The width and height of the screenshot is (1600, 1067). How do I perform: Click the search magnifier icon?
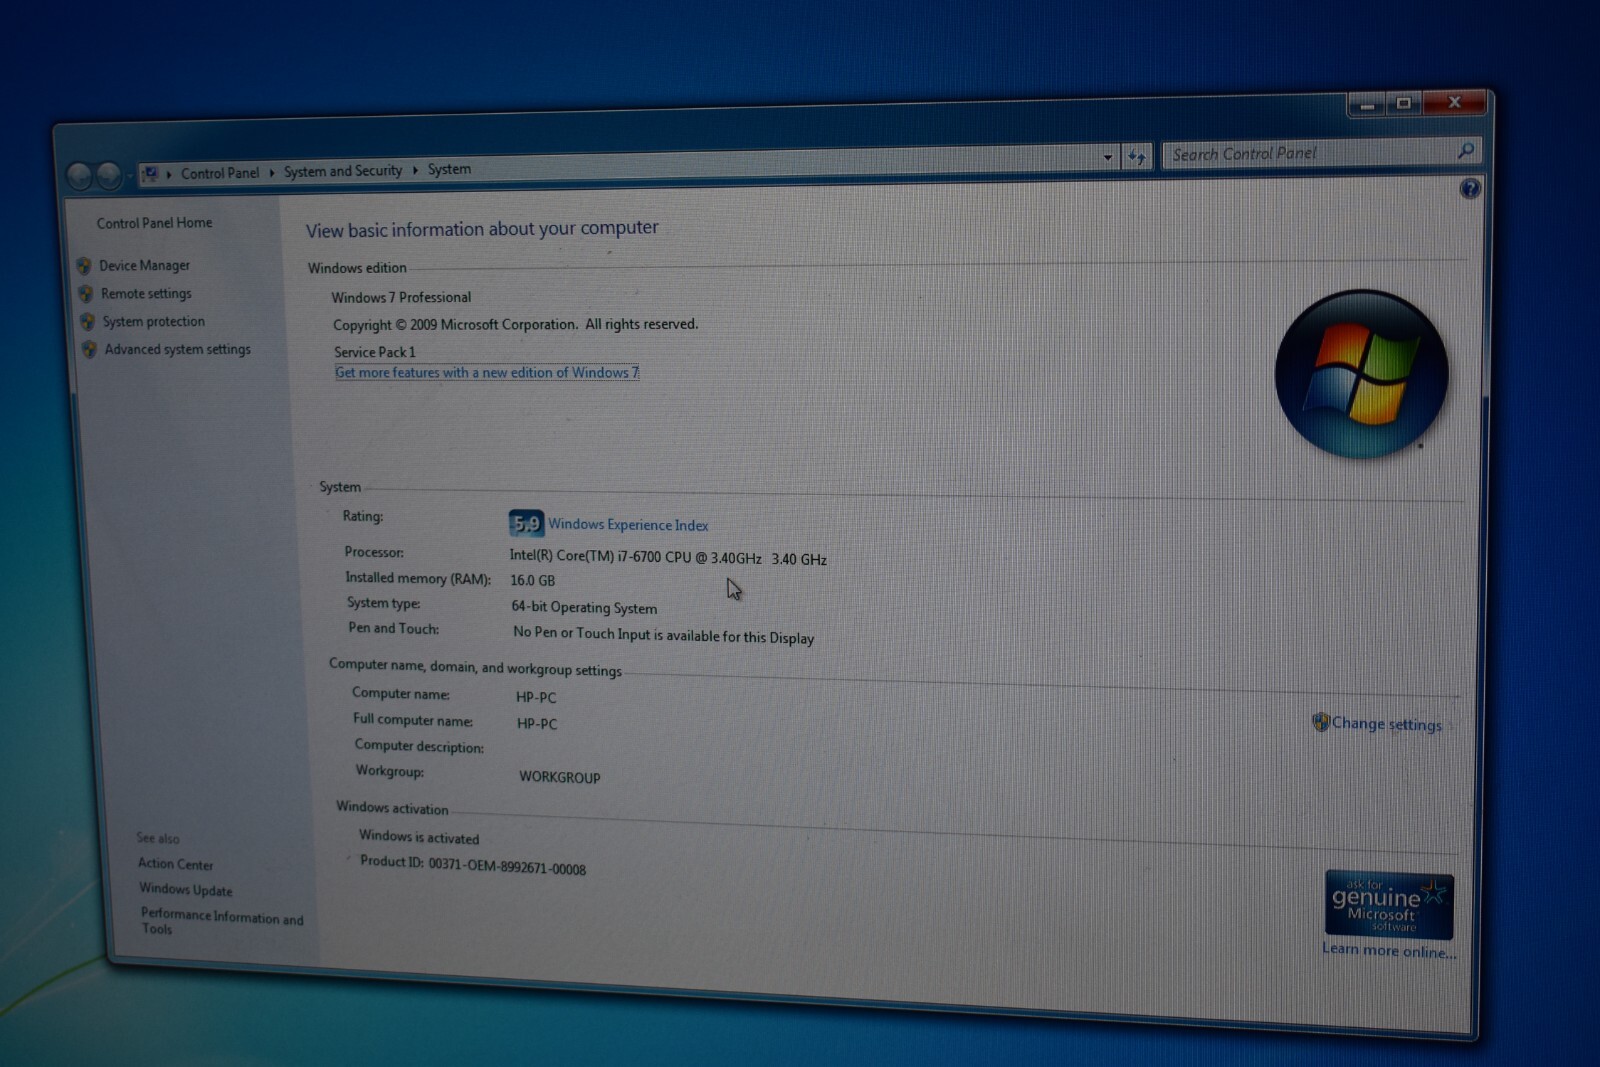pyautogui.click(x=1465, y=150)
